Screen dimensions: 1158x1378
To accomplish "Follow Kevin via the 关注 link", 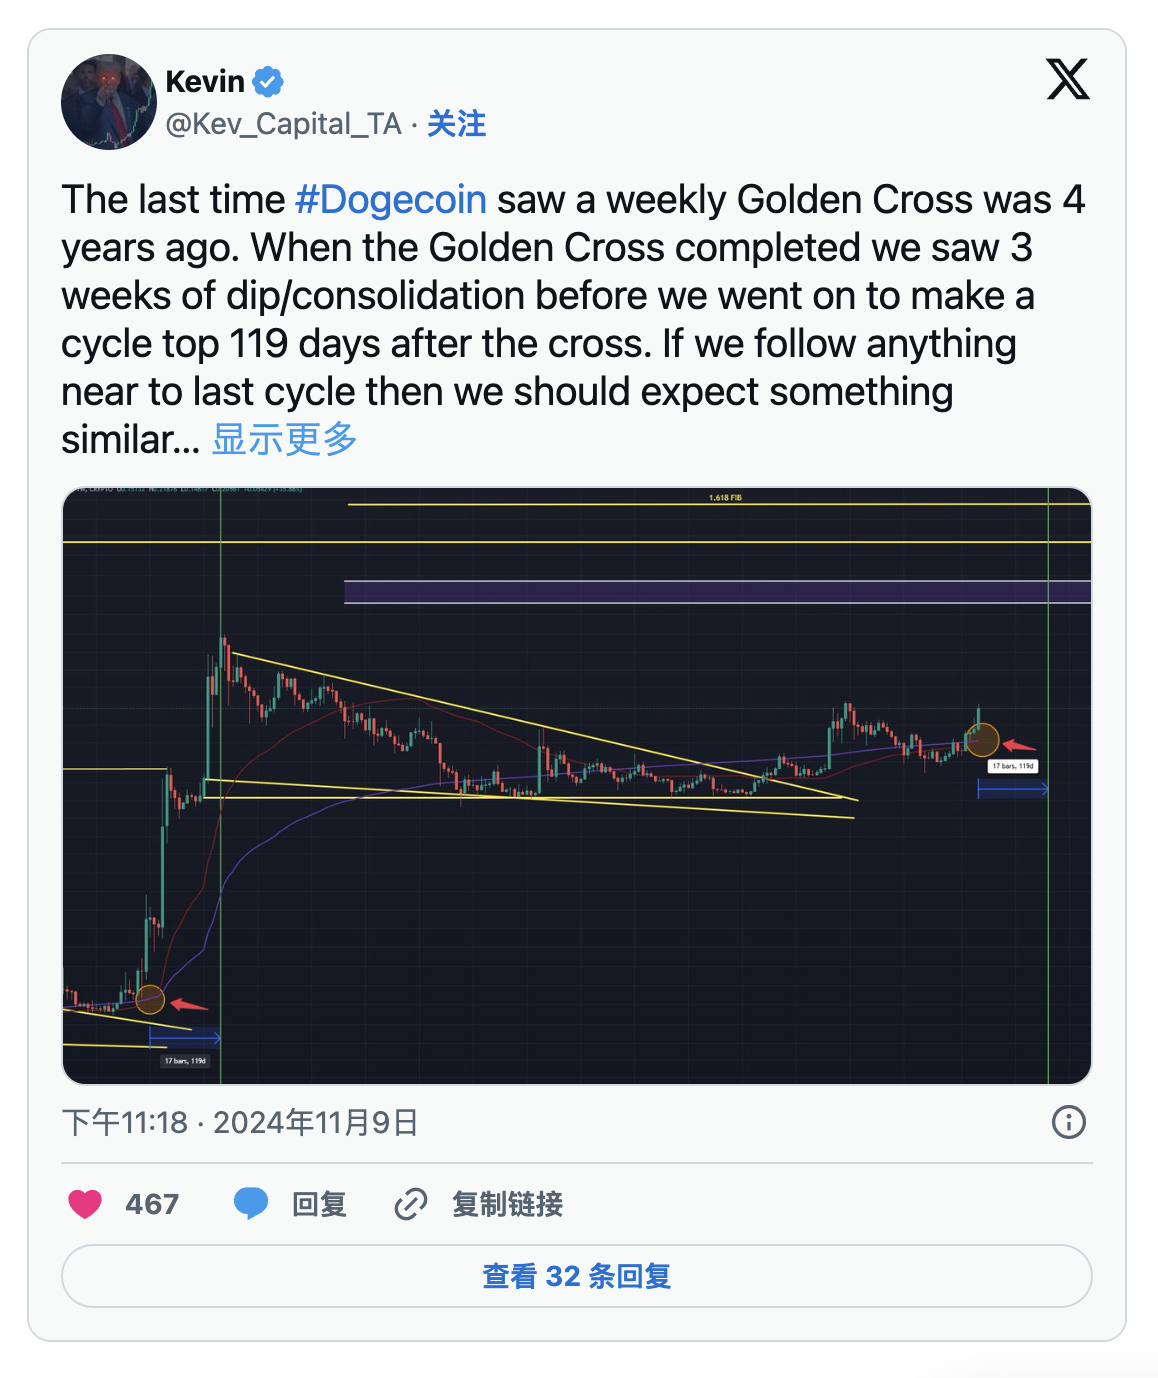I will click(x=456, y=124).
